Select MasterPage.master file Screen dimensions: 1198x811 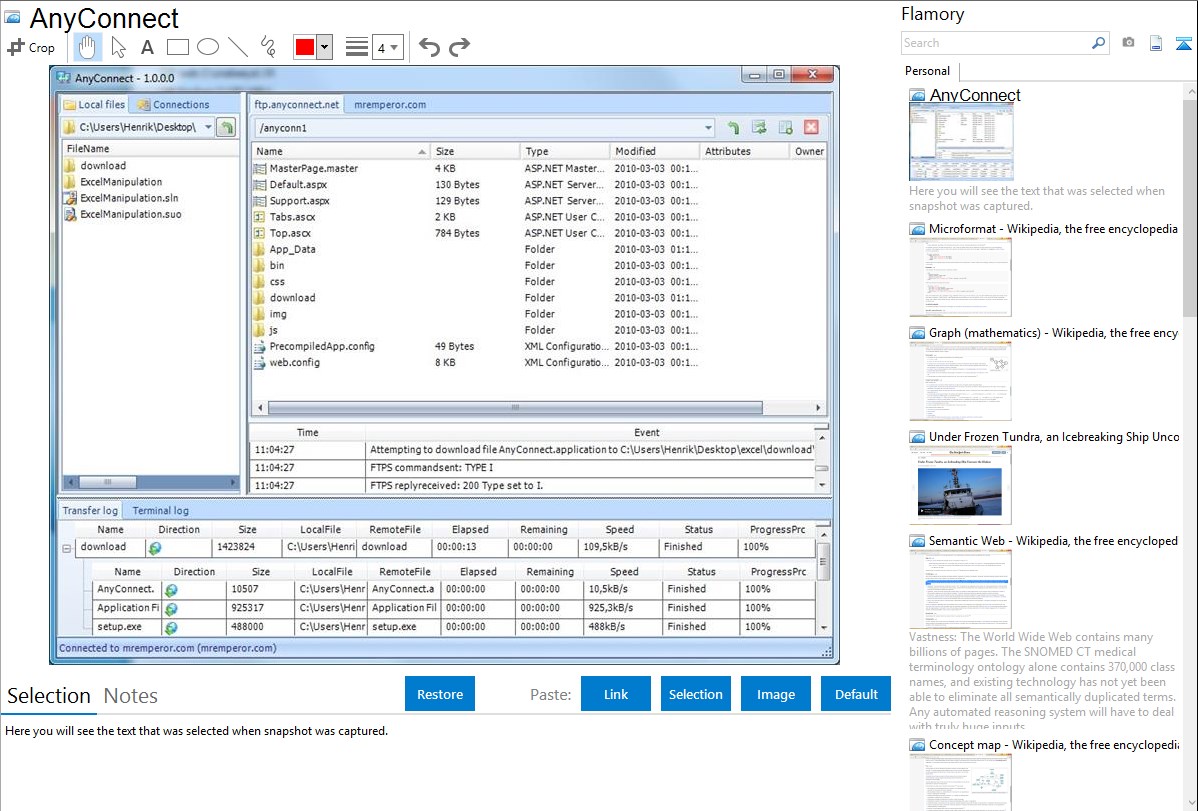pyautogui.click(x=313, y=168)
